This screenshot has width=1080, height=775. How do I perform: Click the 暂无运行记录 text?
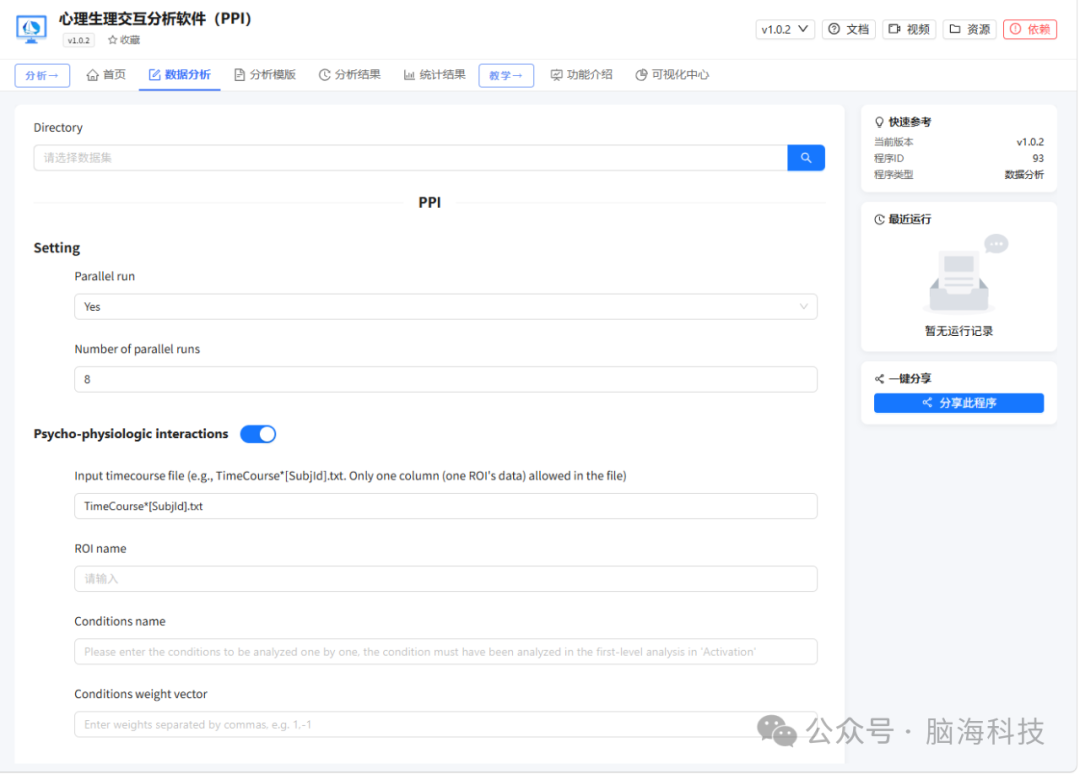coord(959,331)
